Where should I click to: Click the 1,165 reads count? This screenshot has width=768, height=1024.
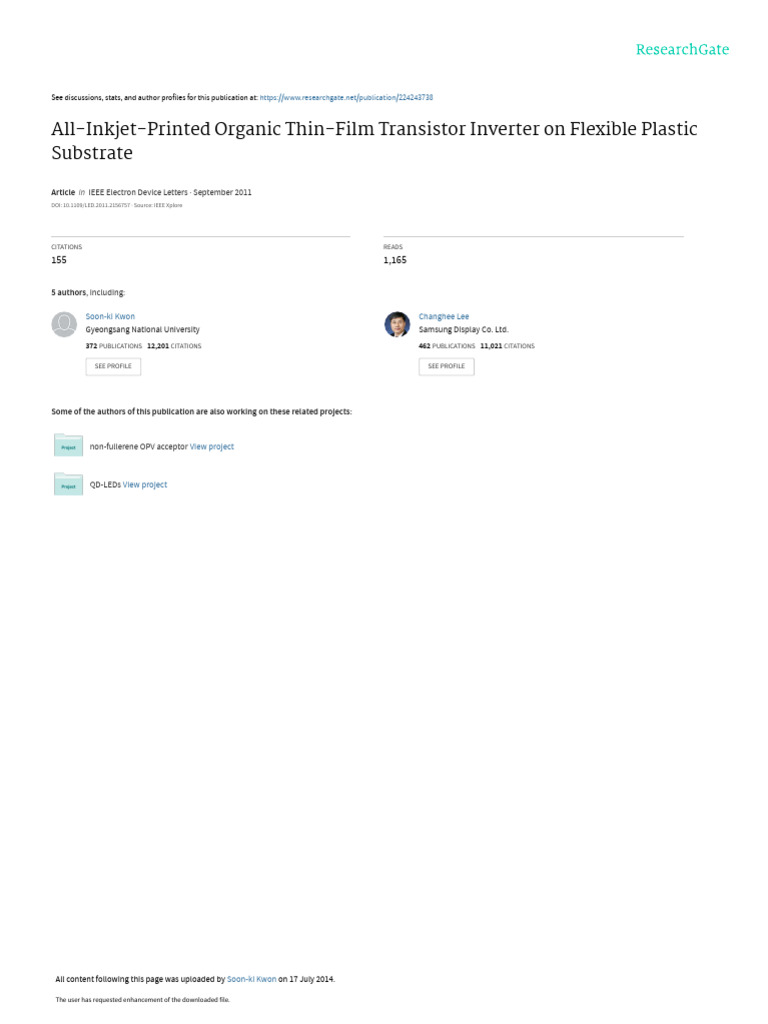pos(395,260)
